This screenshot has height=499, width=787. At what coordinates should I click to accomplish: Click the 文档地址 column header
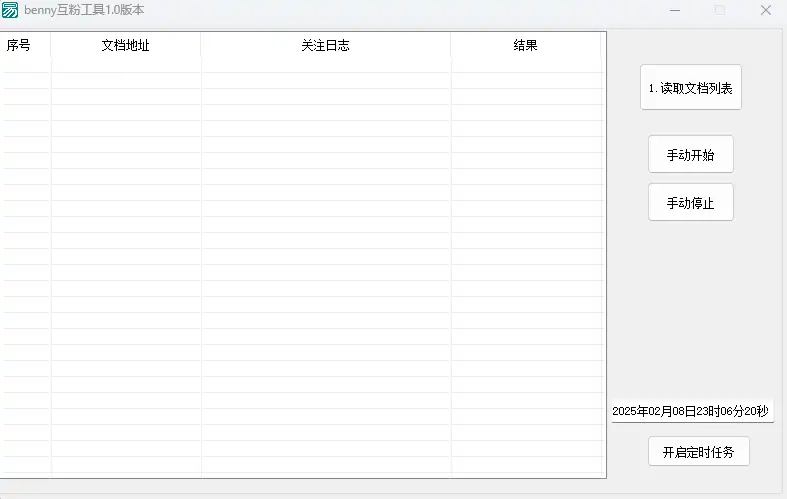click(125, 45)
